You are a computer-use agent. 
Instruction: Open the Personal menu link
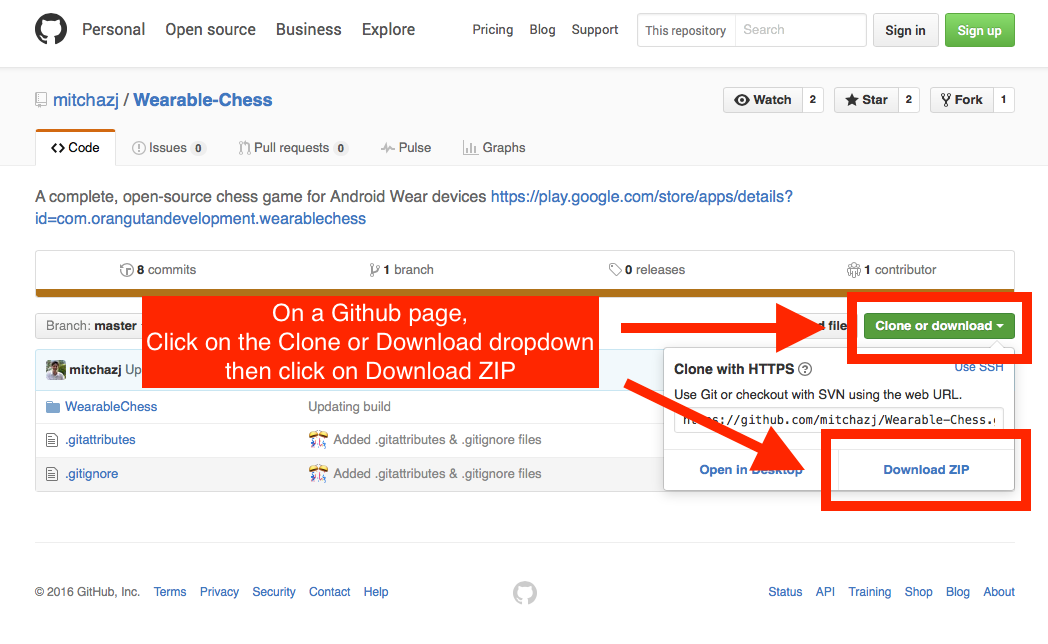114,29
